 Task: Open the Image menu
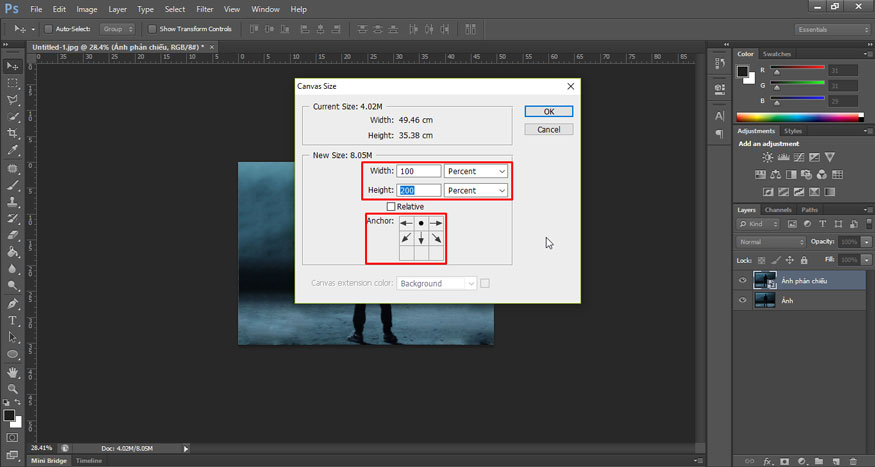pyautogui.click(x=86, y=9)
